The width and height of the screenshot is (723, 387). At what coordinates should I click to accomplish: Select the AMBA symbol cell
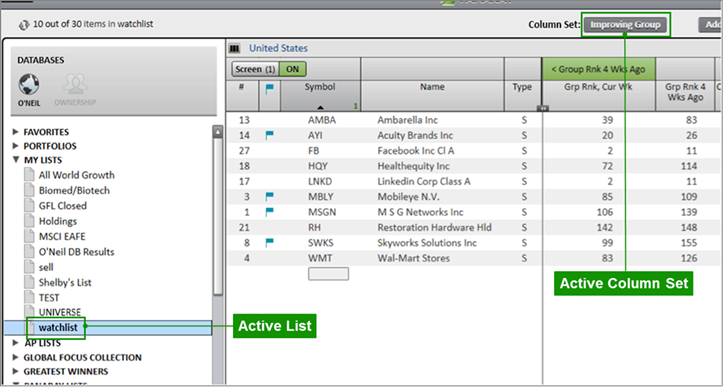(x=322, y=120)
